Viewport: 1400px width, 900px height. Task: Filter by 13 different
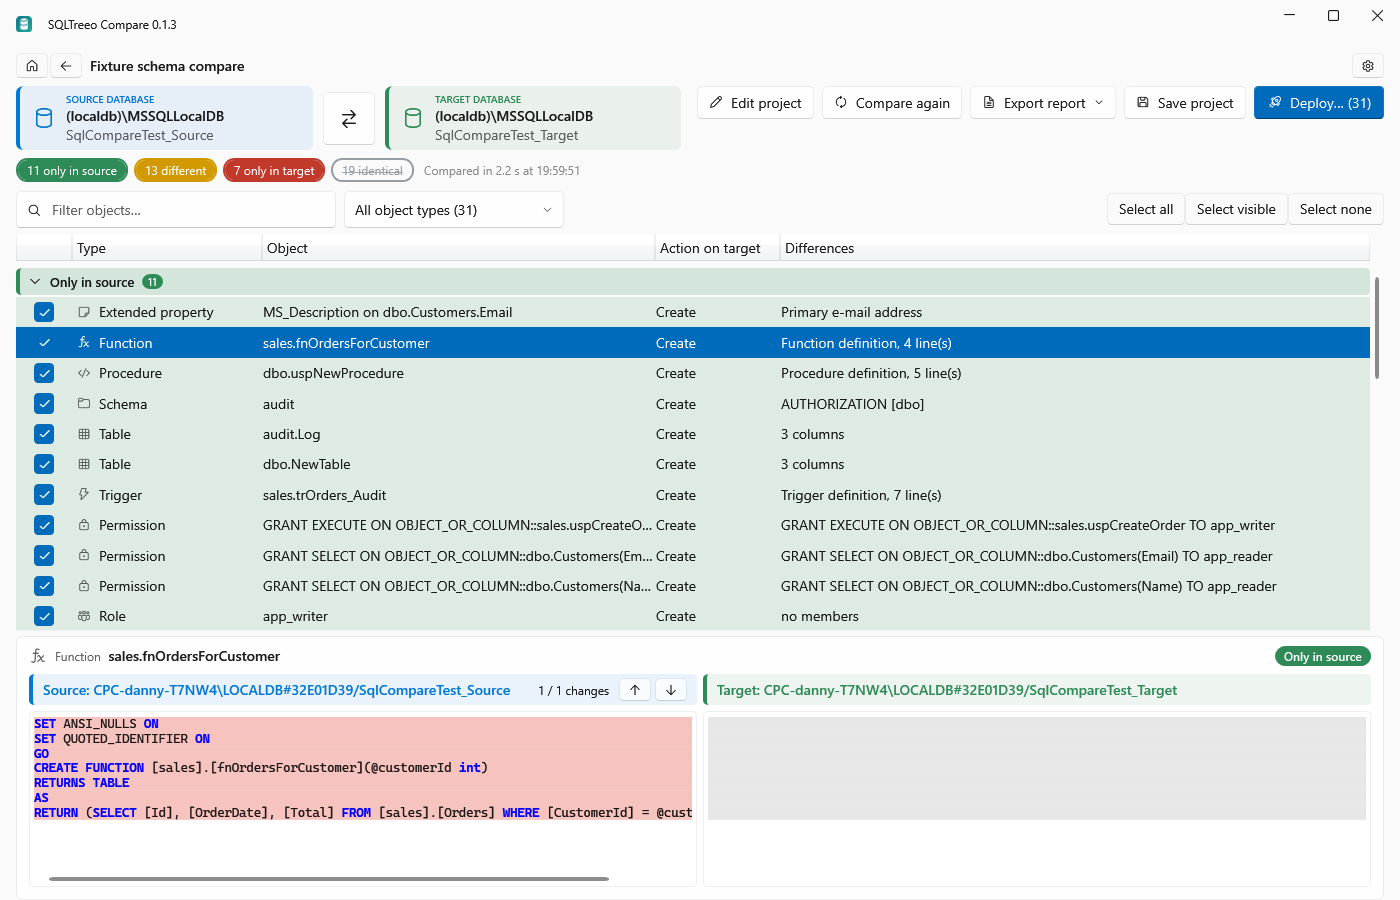[176, 171]
